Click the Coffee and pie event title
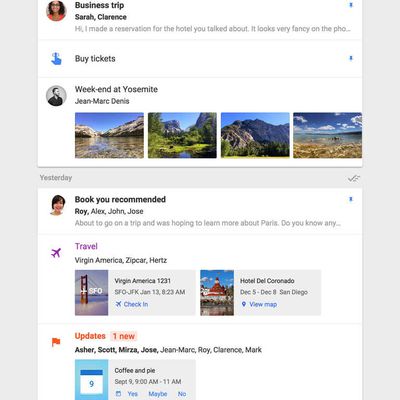Image resolution: width=400 pixels, height=400 pixels. [x=135, y=370]
